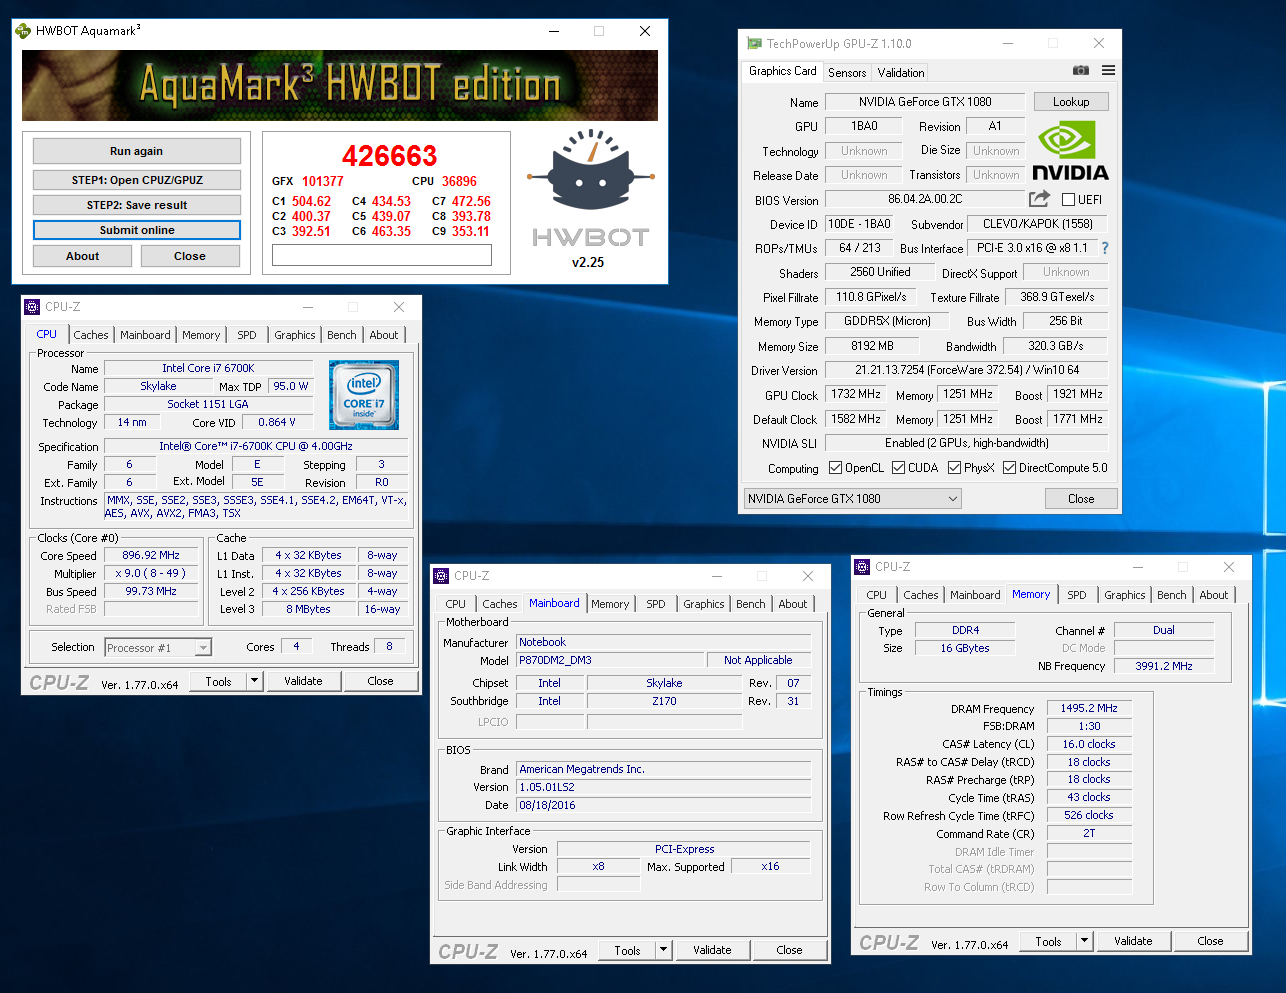Click the NVIDIA SLI Enabled field
The height and width of the screenshot is (993, 1286).
967,443
